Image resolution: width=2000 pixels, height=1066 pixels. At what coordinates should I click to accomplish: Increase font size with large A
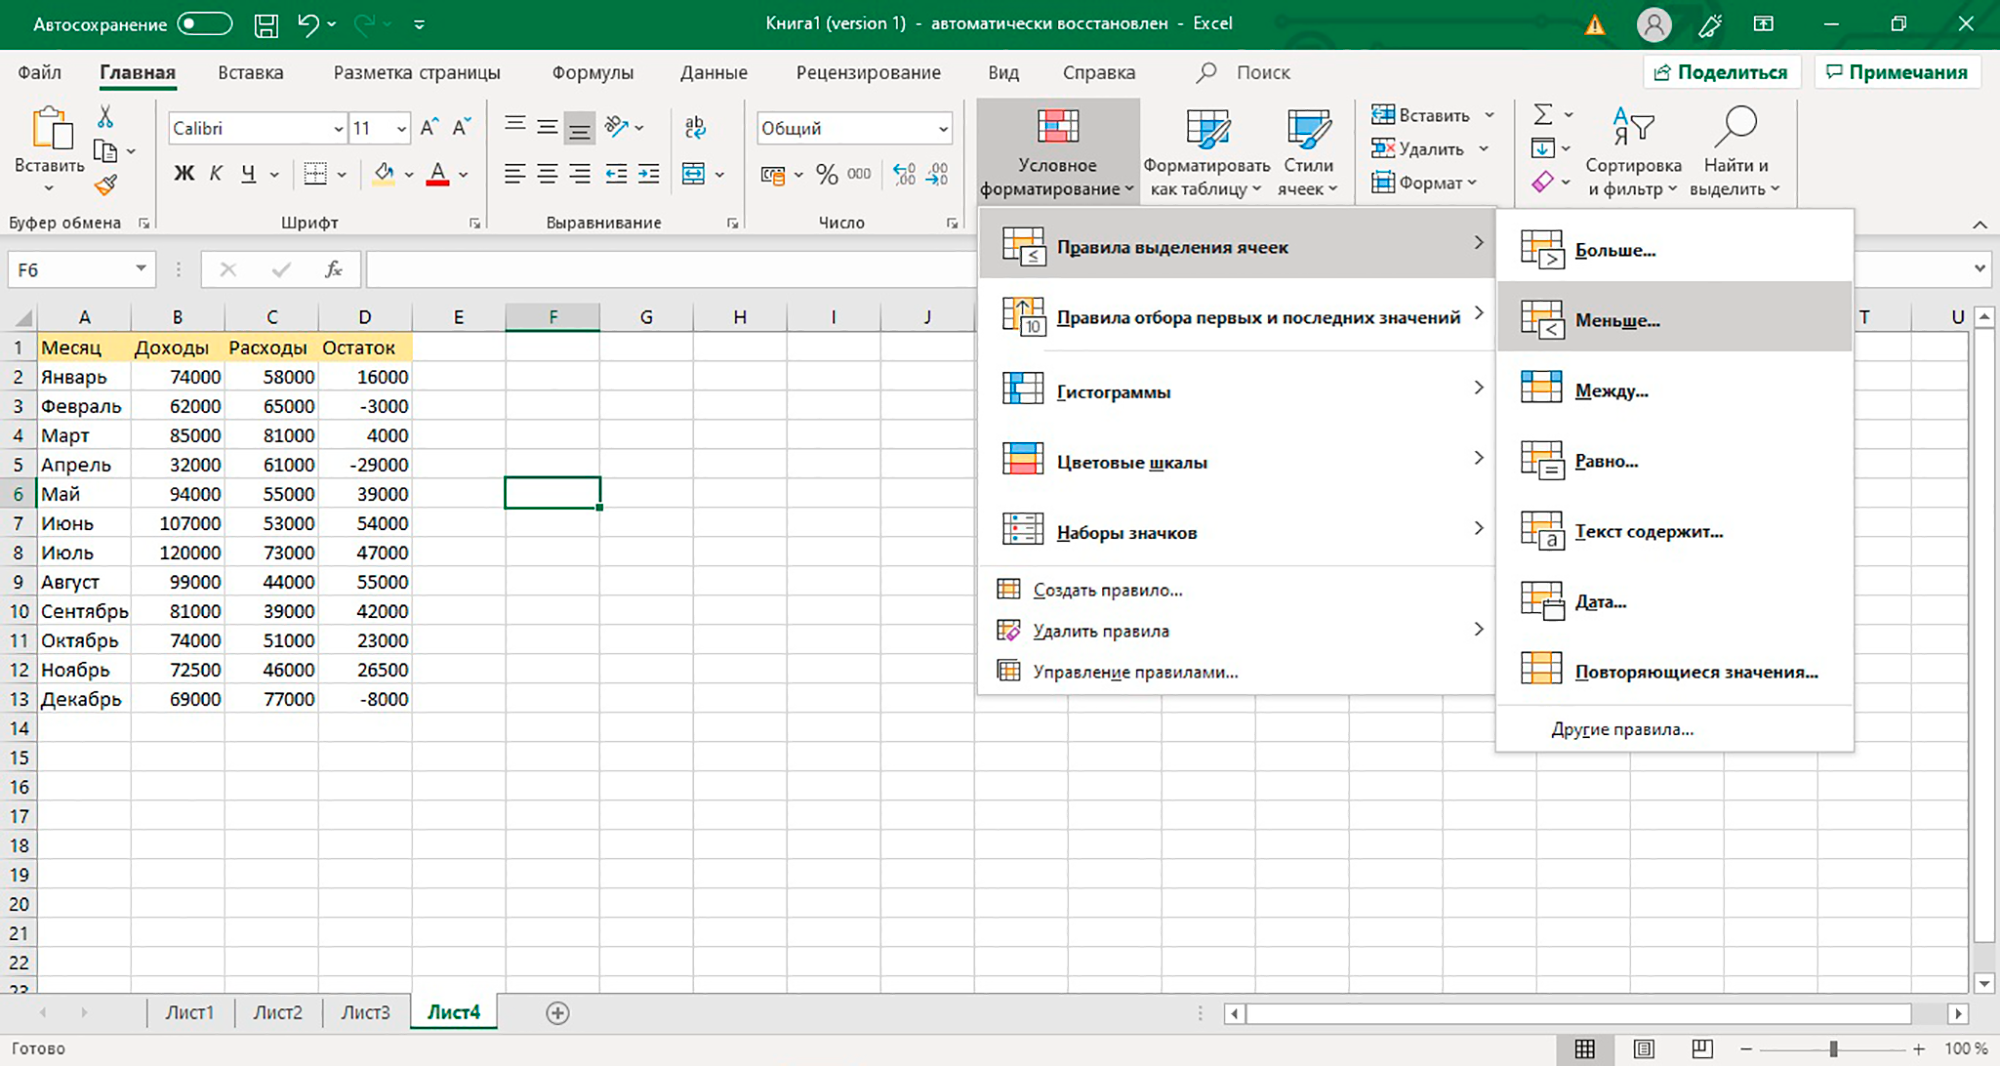[429, 127]
